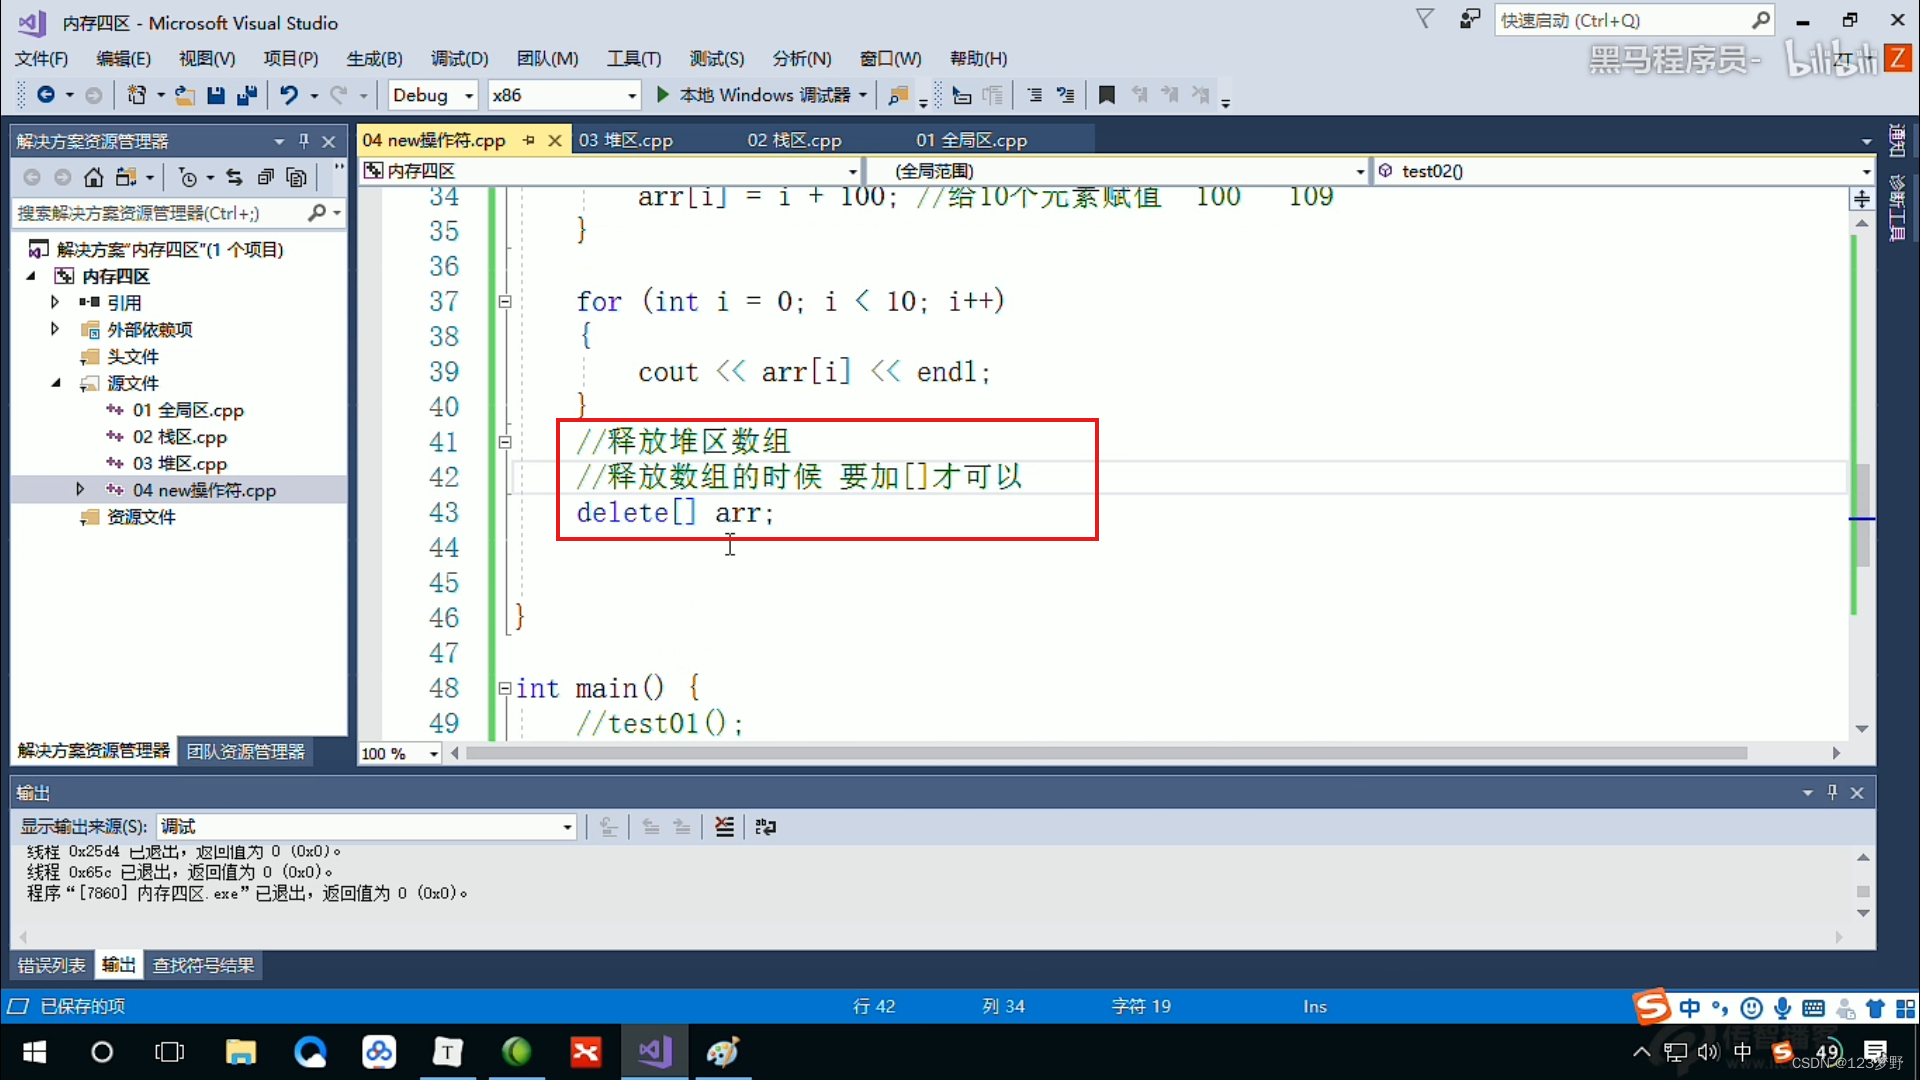
Task: Click the Home icon in Solution Explorer
Action: [93, 177]
